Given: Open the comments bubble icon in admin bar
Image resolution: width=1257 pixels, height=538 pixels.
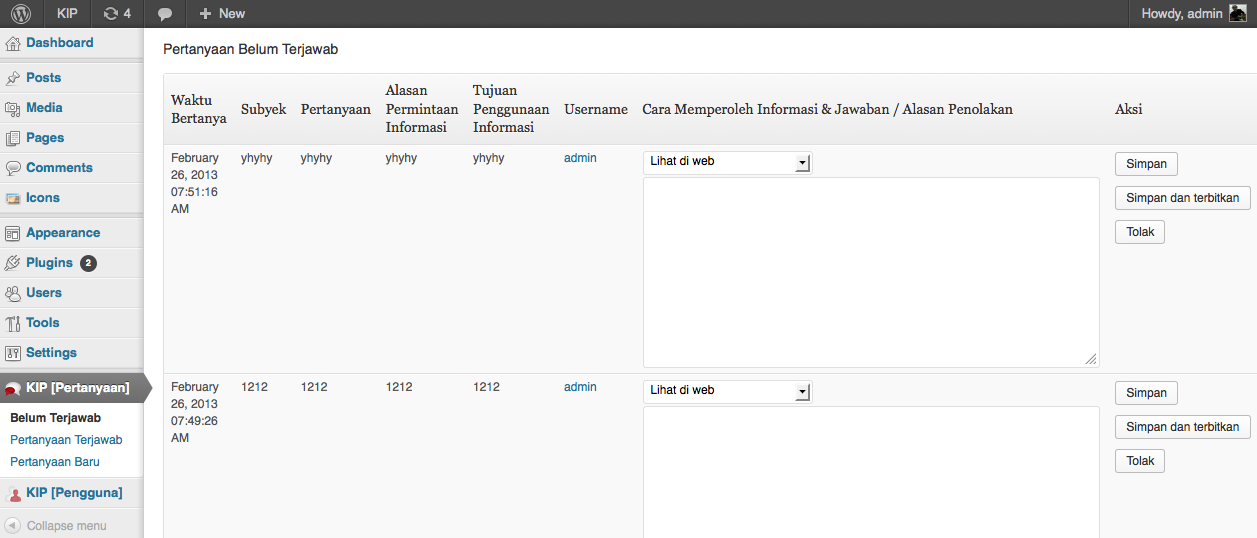Looking at the screenshot, I should click(165, 14).
